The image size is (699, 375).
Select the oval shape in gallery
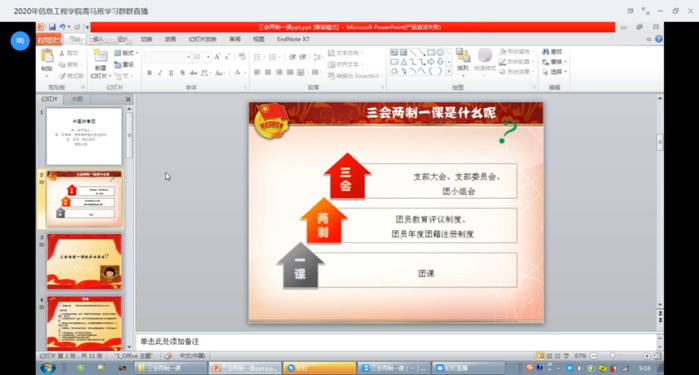440,53
